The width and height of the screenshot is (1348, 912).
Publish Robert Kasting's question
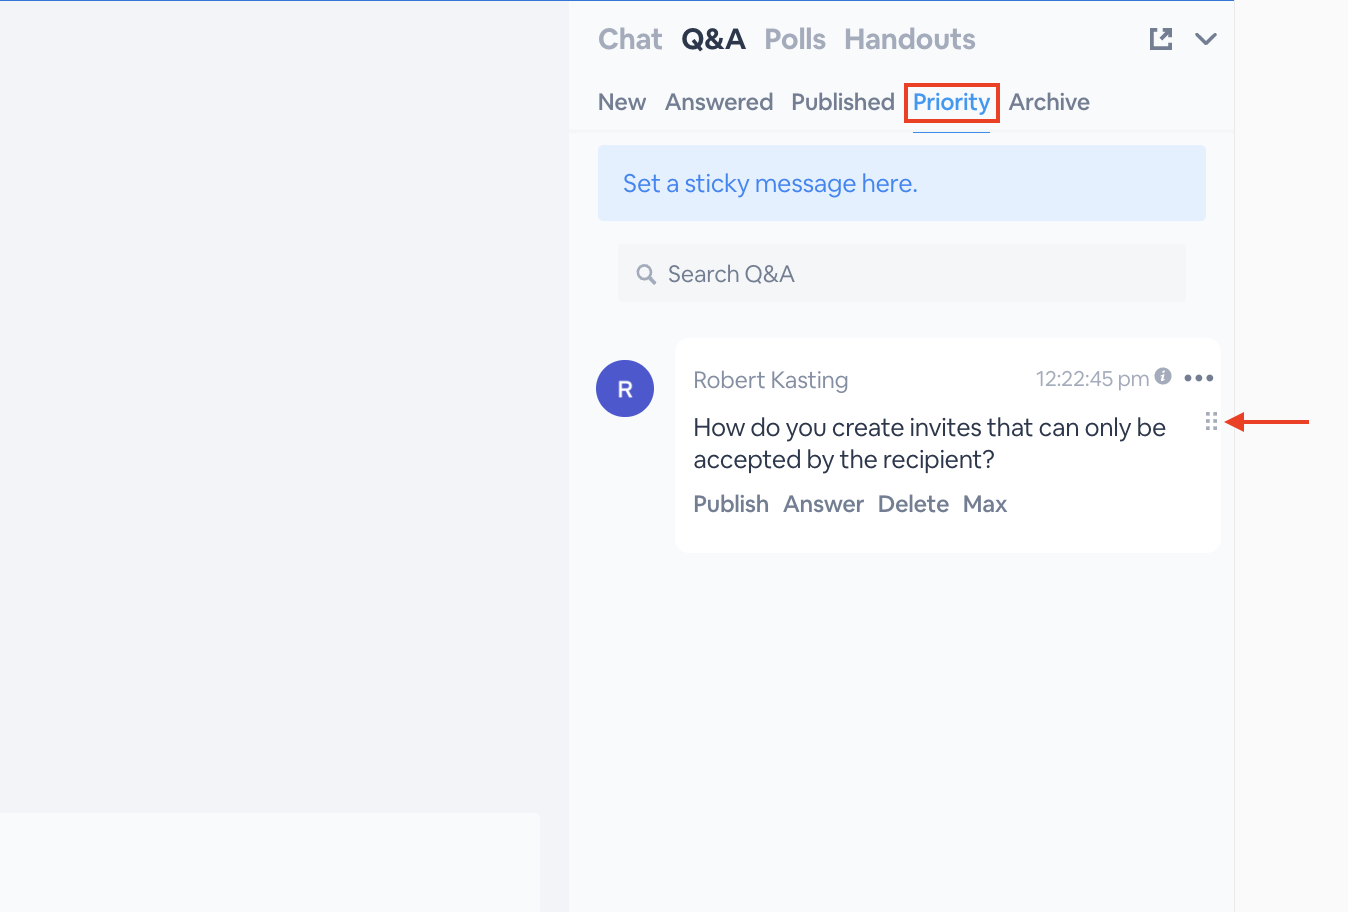[731, 504]
